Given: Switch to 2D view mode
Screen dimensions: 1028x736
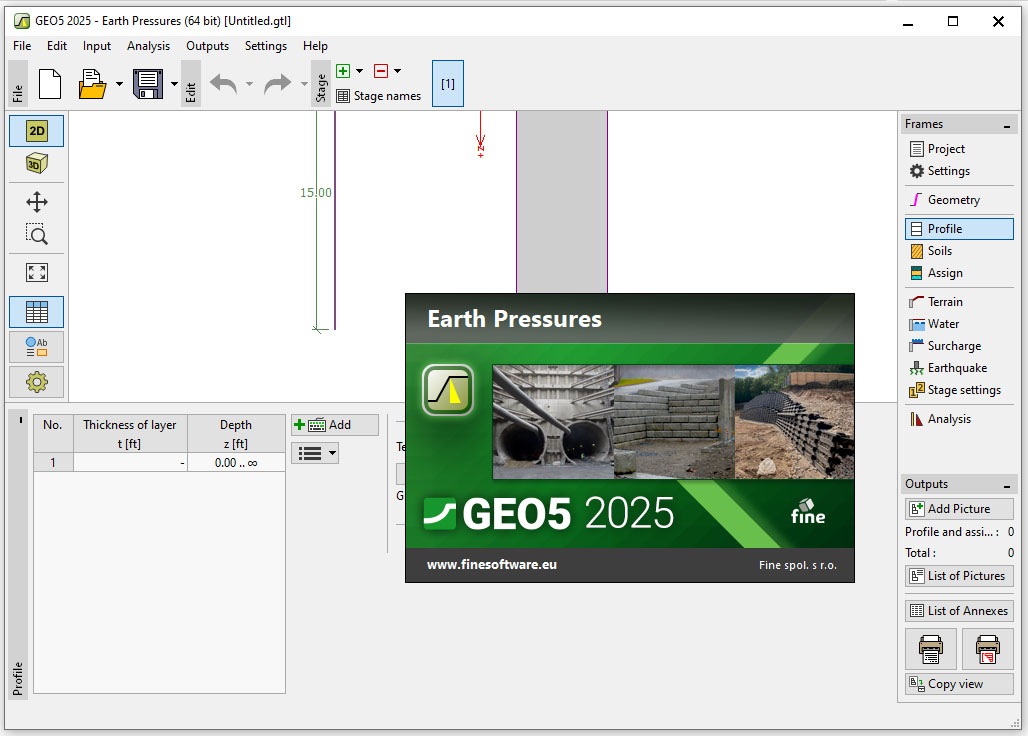Looking at the screenshot, I should [x=37, y=131].
